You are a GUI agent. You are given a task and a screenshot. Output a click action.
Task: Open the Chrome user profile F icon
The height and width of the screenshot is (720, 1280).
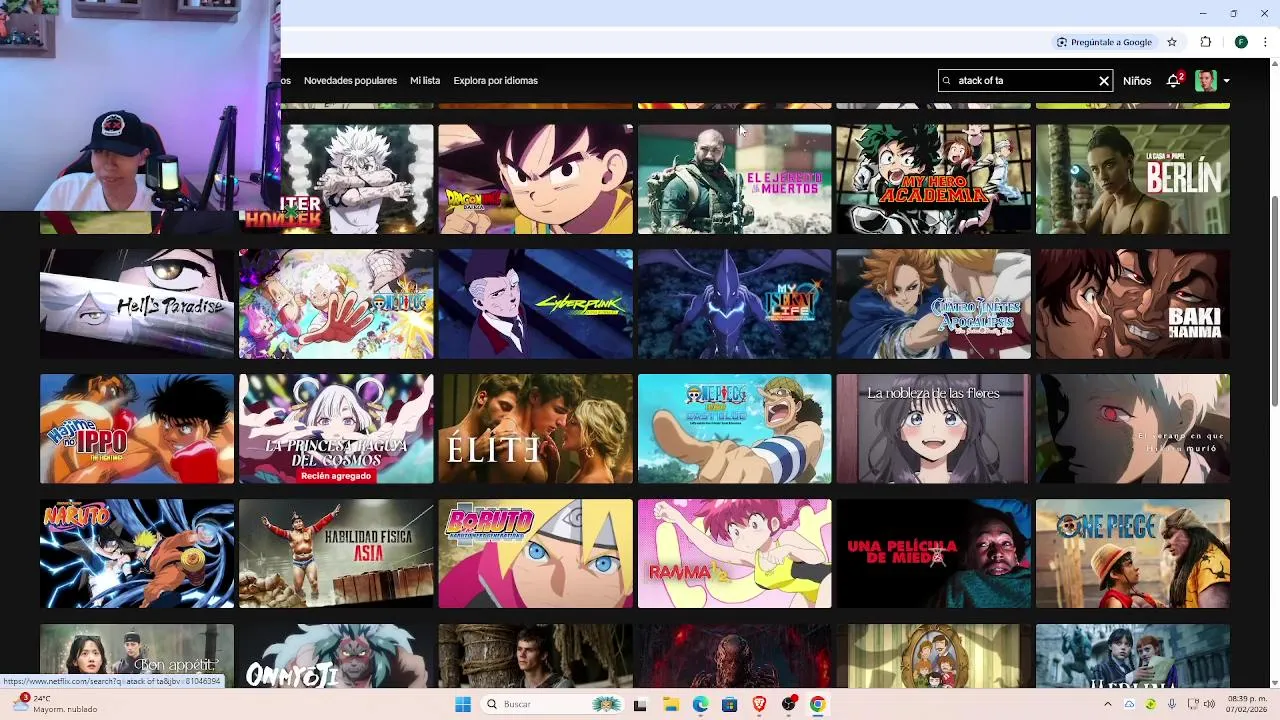1241,42
